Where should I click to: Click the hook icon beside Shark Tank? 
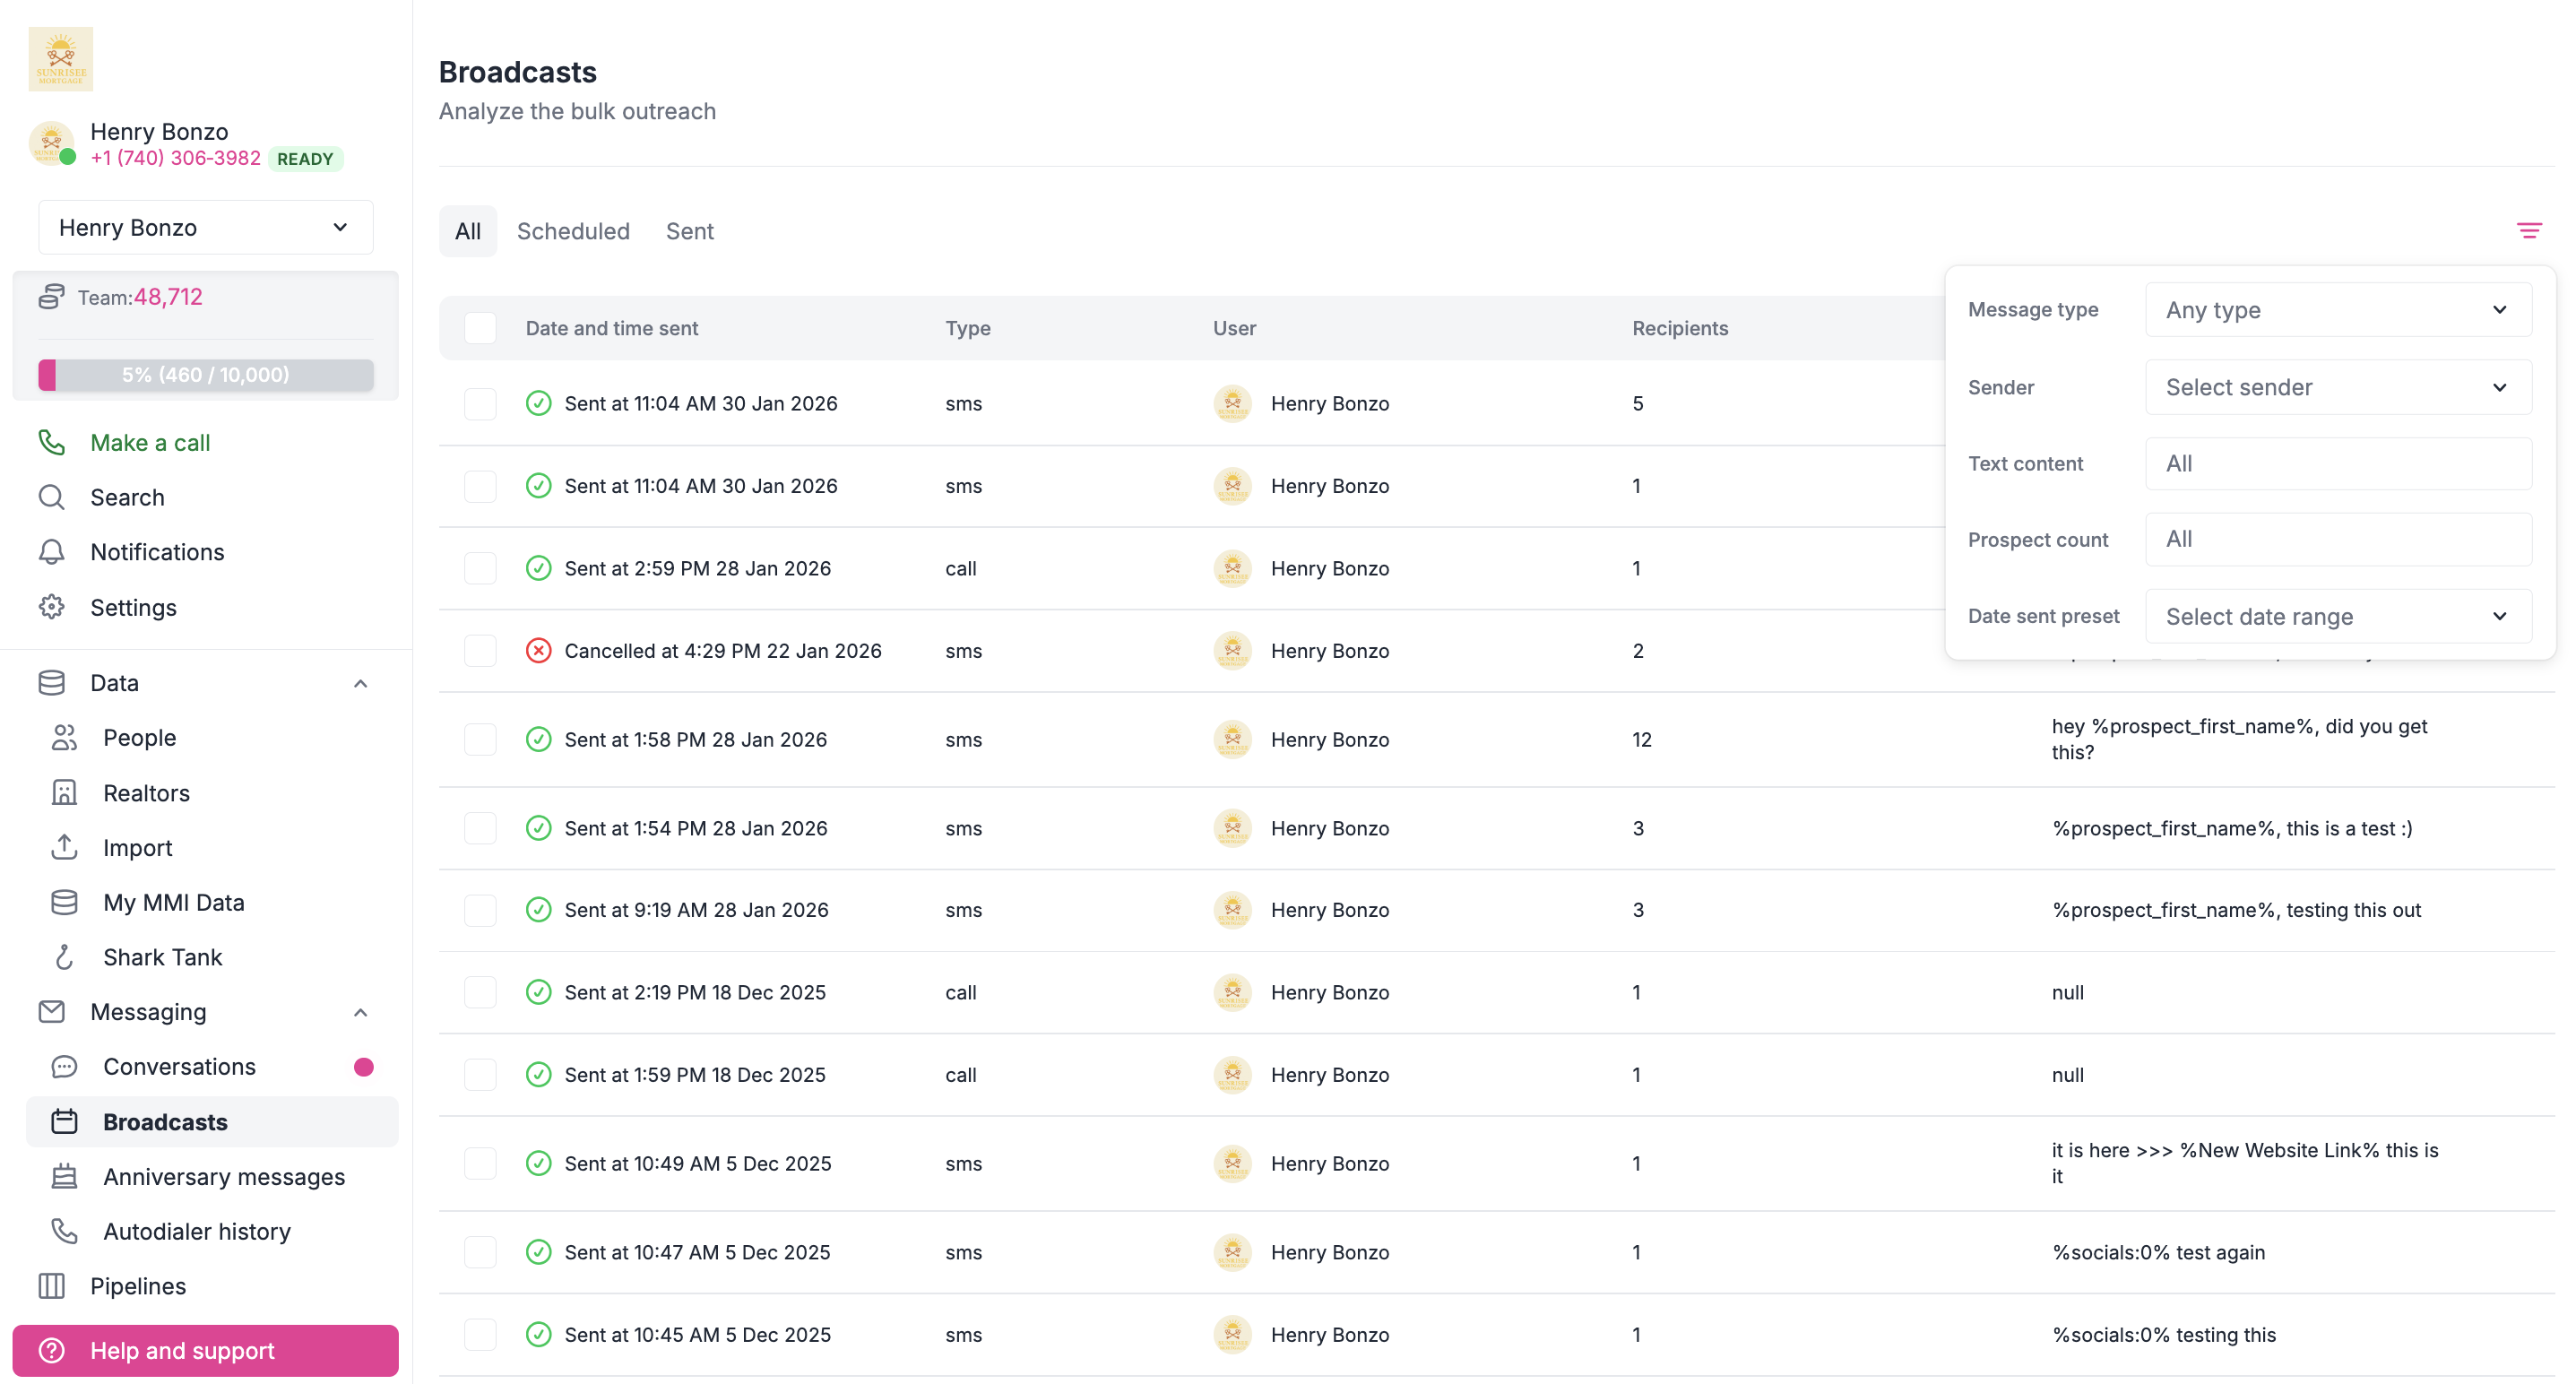click(64, 957)
